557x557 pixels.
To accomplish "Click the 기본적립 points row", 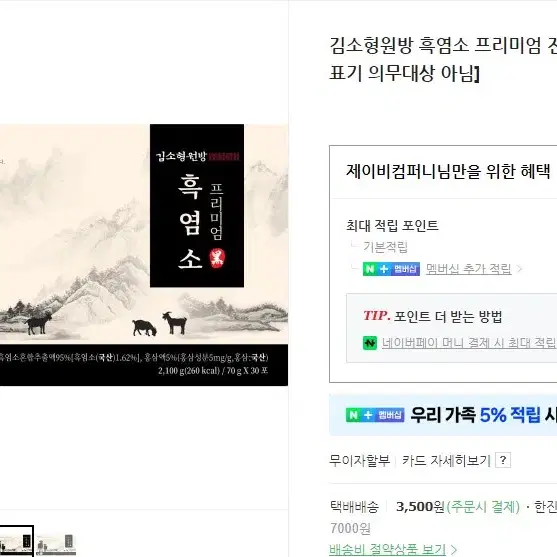I will tap(385, 247).
